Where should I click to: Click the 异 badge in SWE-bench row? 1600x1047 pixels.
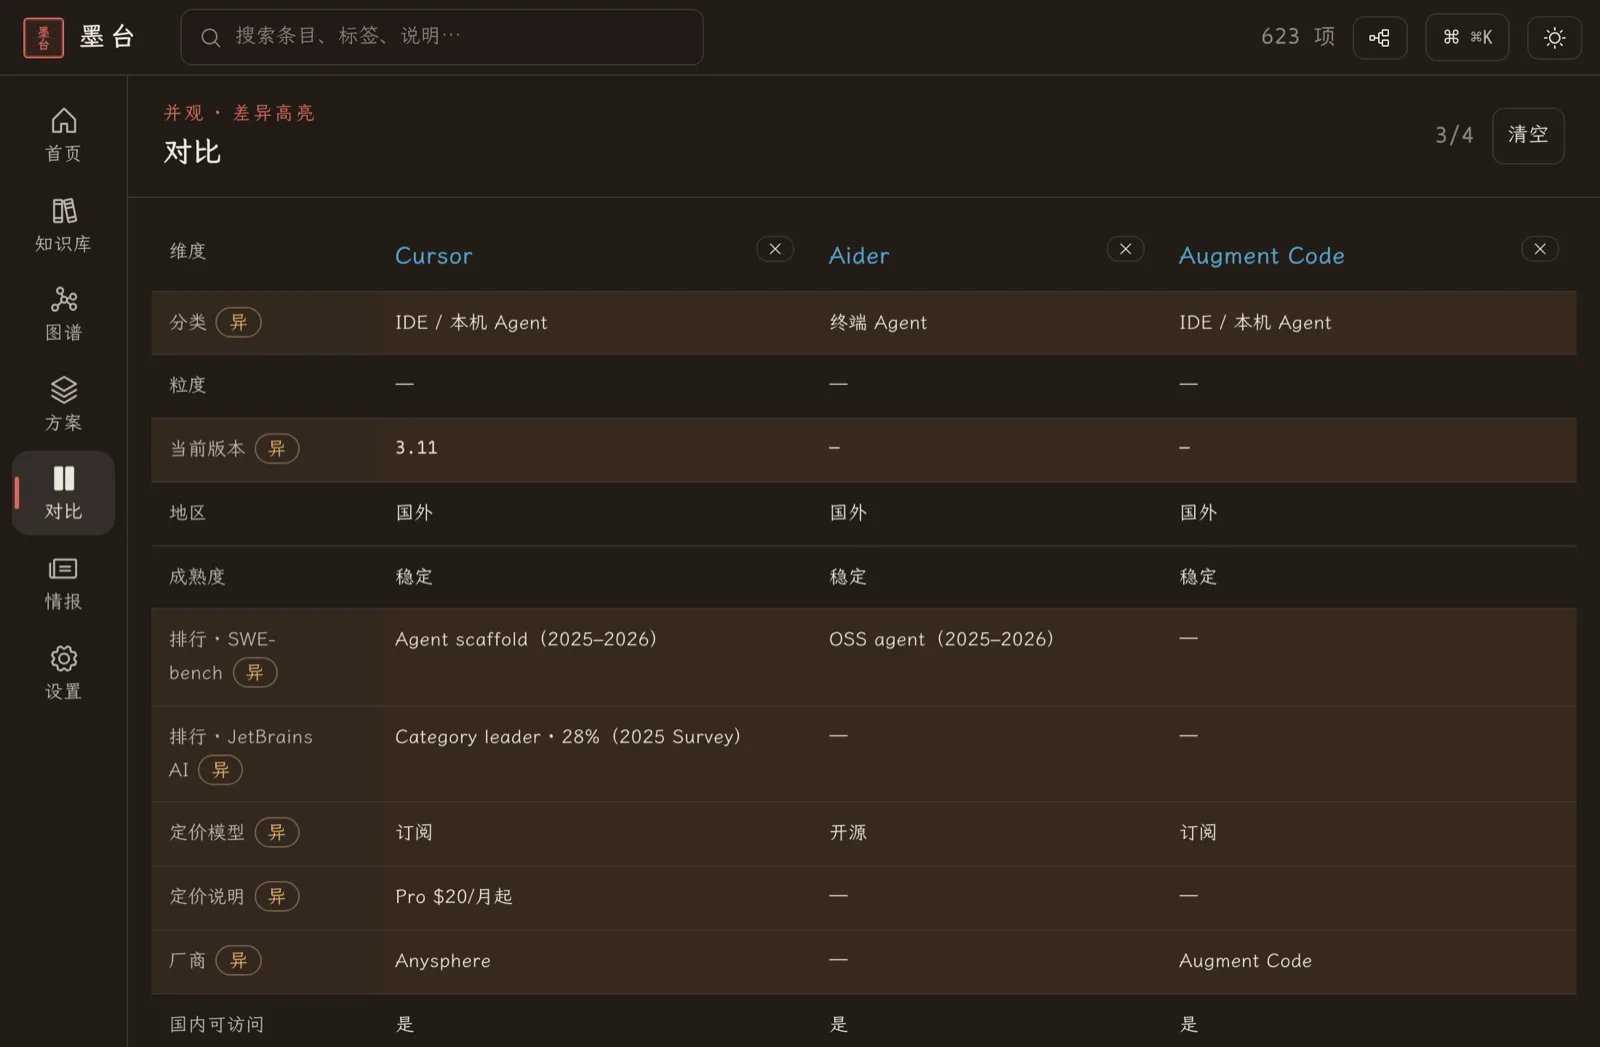pos(255,672)
